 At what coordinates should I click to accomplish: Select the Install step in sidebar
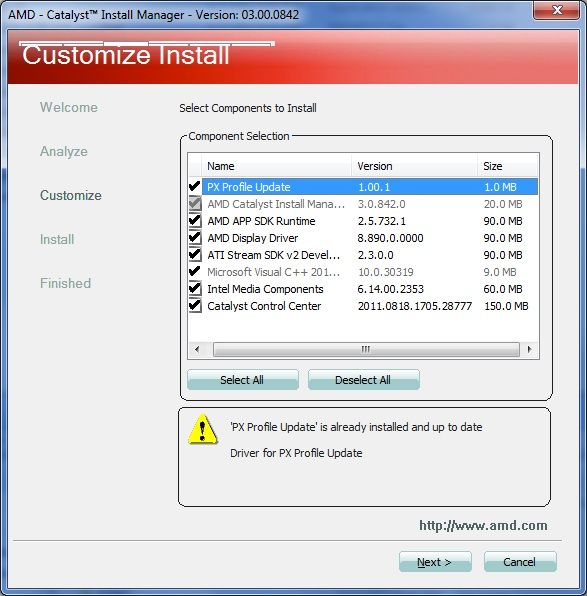(x=57, y=239)
